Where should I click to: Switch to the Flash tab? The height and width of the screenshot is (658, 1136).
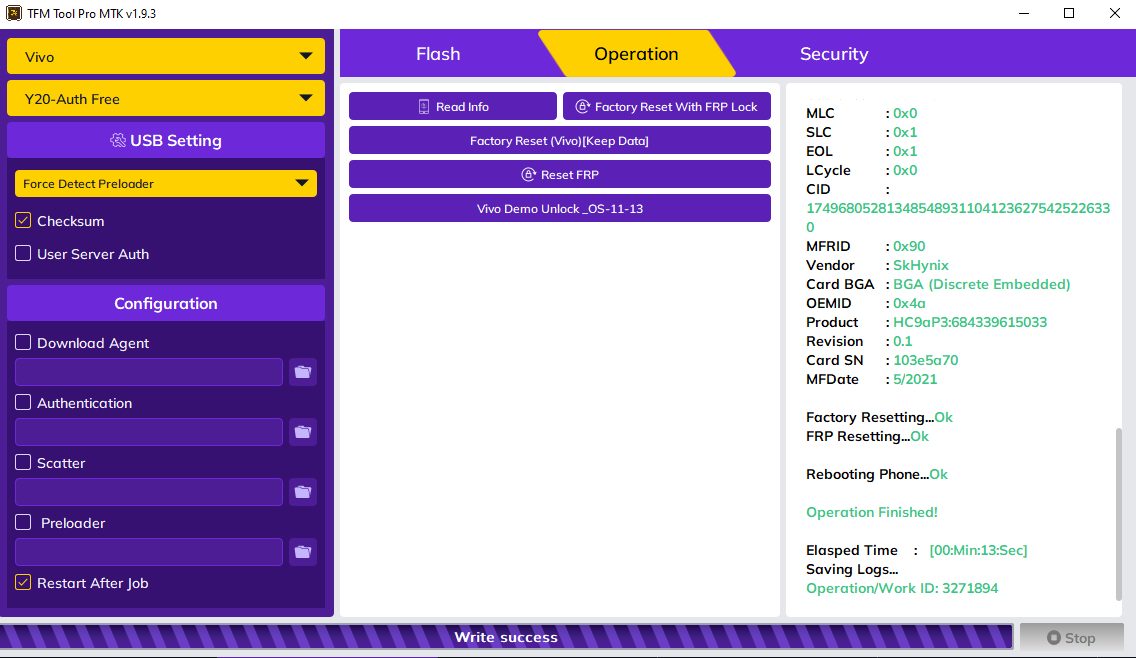click(438, 54)
